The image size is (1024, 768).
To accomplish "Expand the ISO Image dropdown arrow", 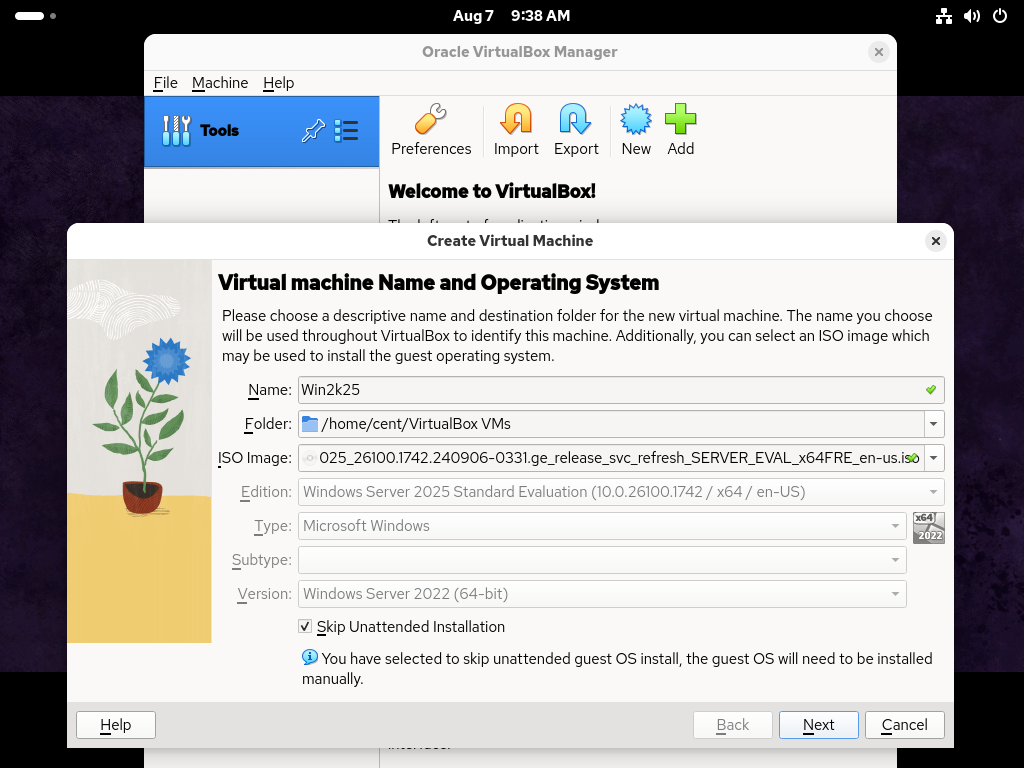I will coord(934,458).
